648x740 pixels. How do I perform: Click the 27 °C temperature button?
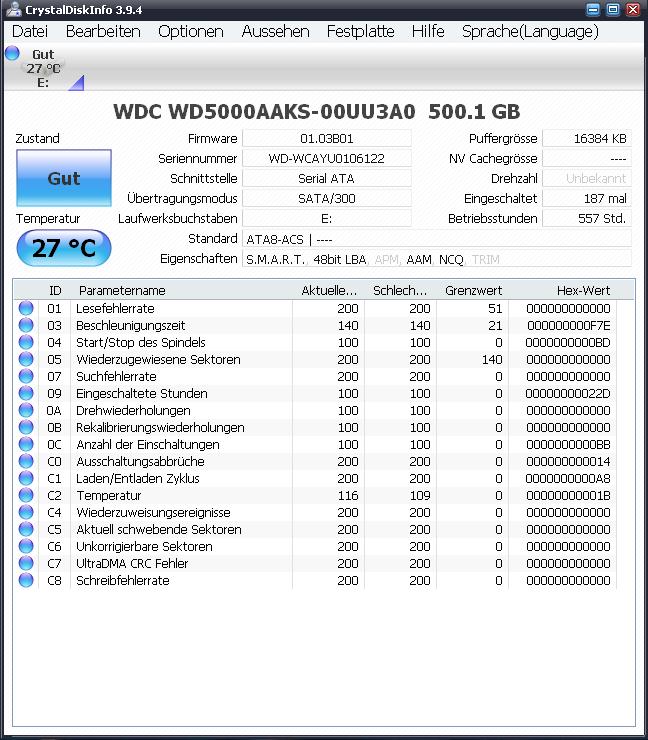(x=64, y=248)
